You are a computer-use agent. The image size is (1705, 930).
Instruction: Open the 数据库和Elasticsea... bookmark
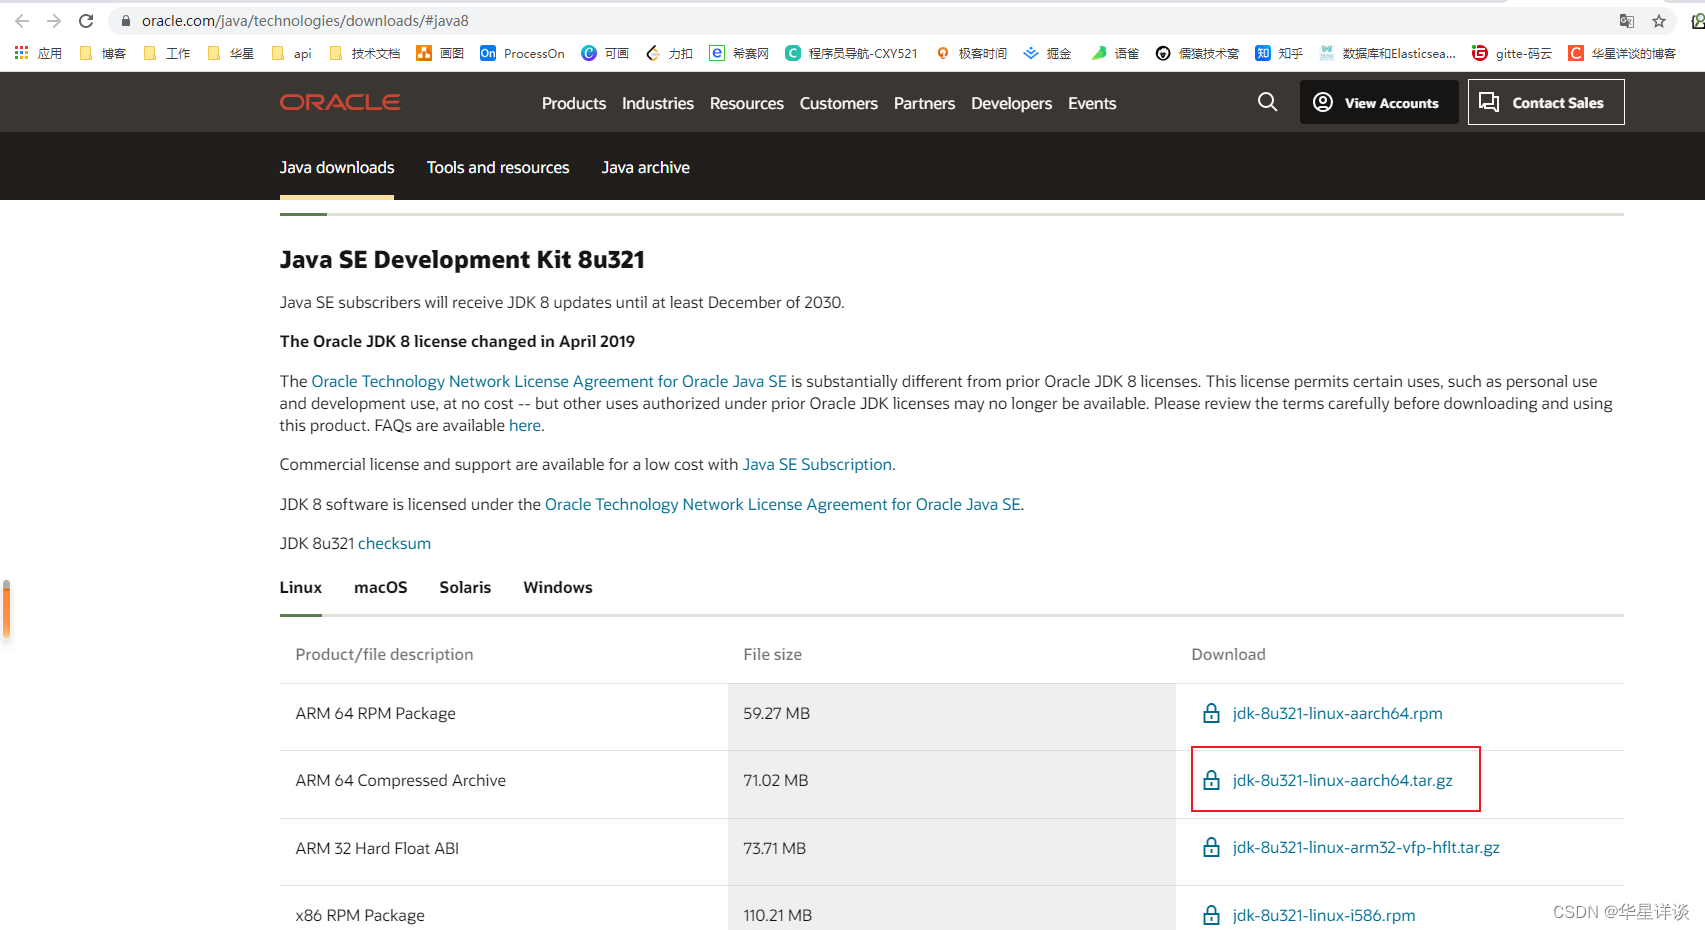(x=1387, y=53)
